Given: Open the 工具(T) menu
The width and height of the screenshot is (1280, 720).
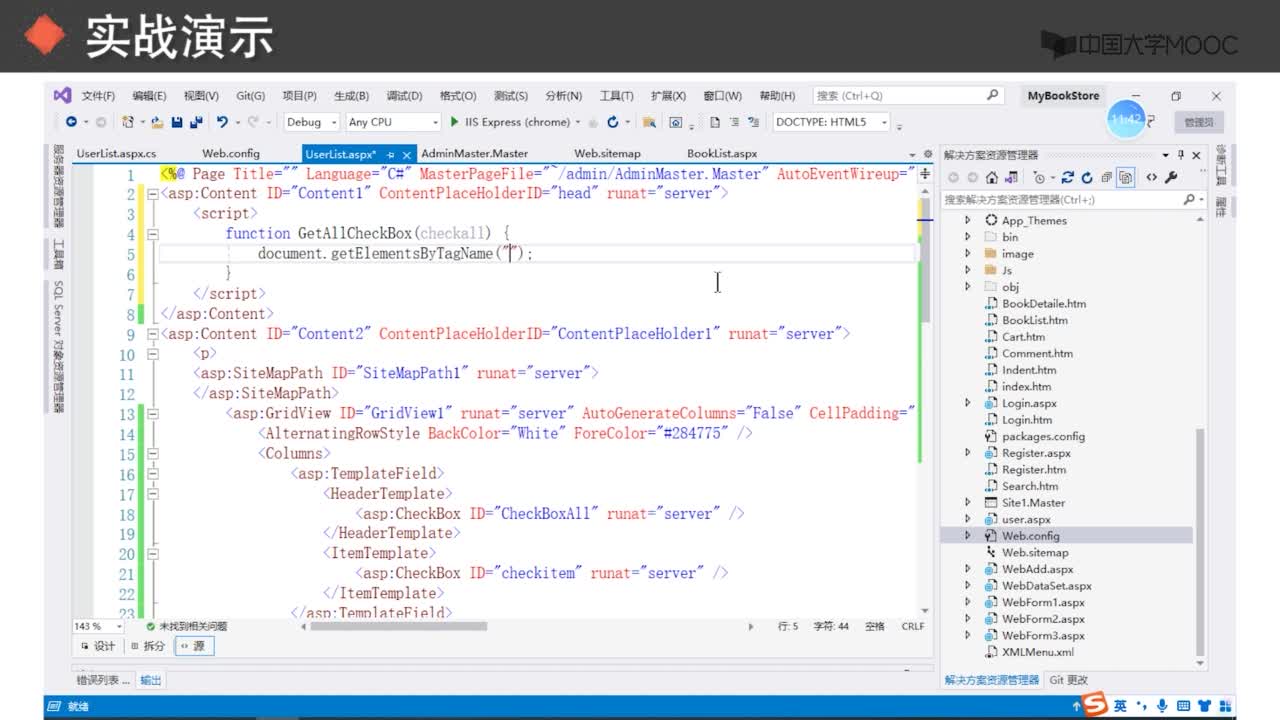Looking at the screenshot, I should click(x=616, y=96).
